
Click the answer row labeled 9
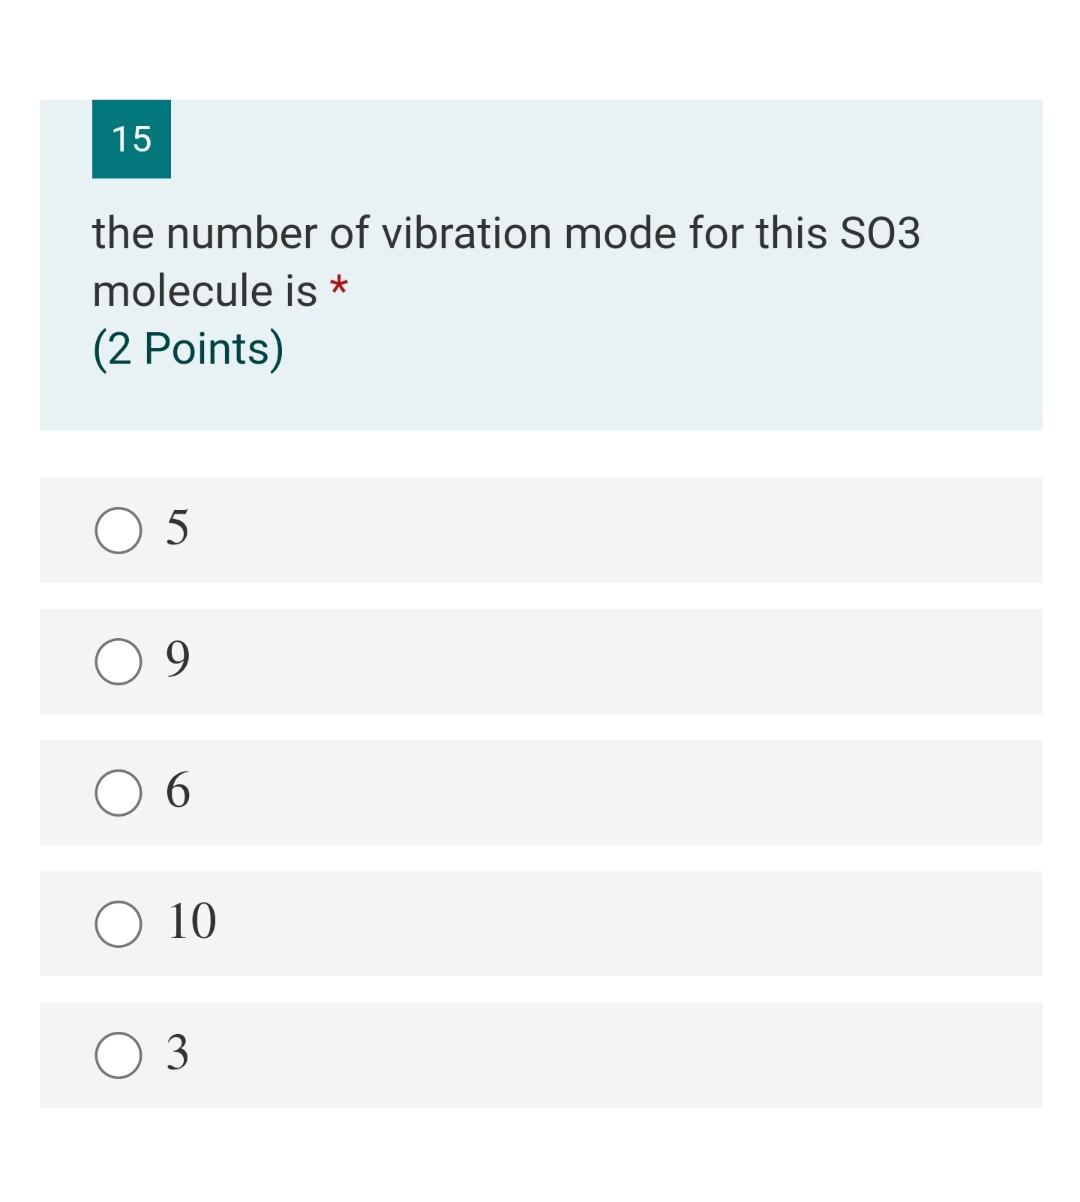pyautogui.click(x=540, y=660)
